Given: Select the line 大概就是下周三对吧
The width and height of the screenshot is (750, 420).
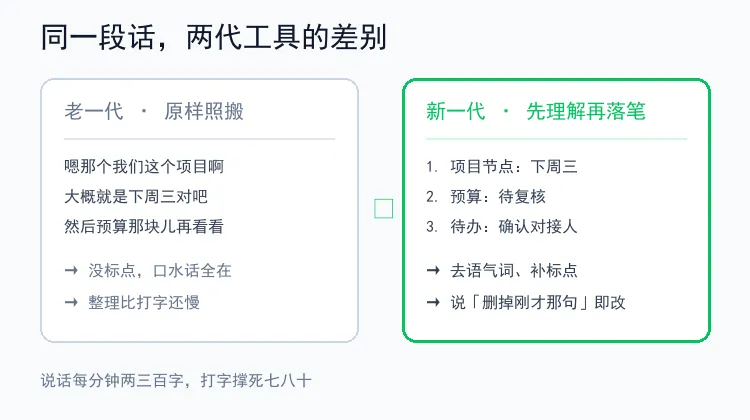Looking at the screenshot, I should coord(136,197).
